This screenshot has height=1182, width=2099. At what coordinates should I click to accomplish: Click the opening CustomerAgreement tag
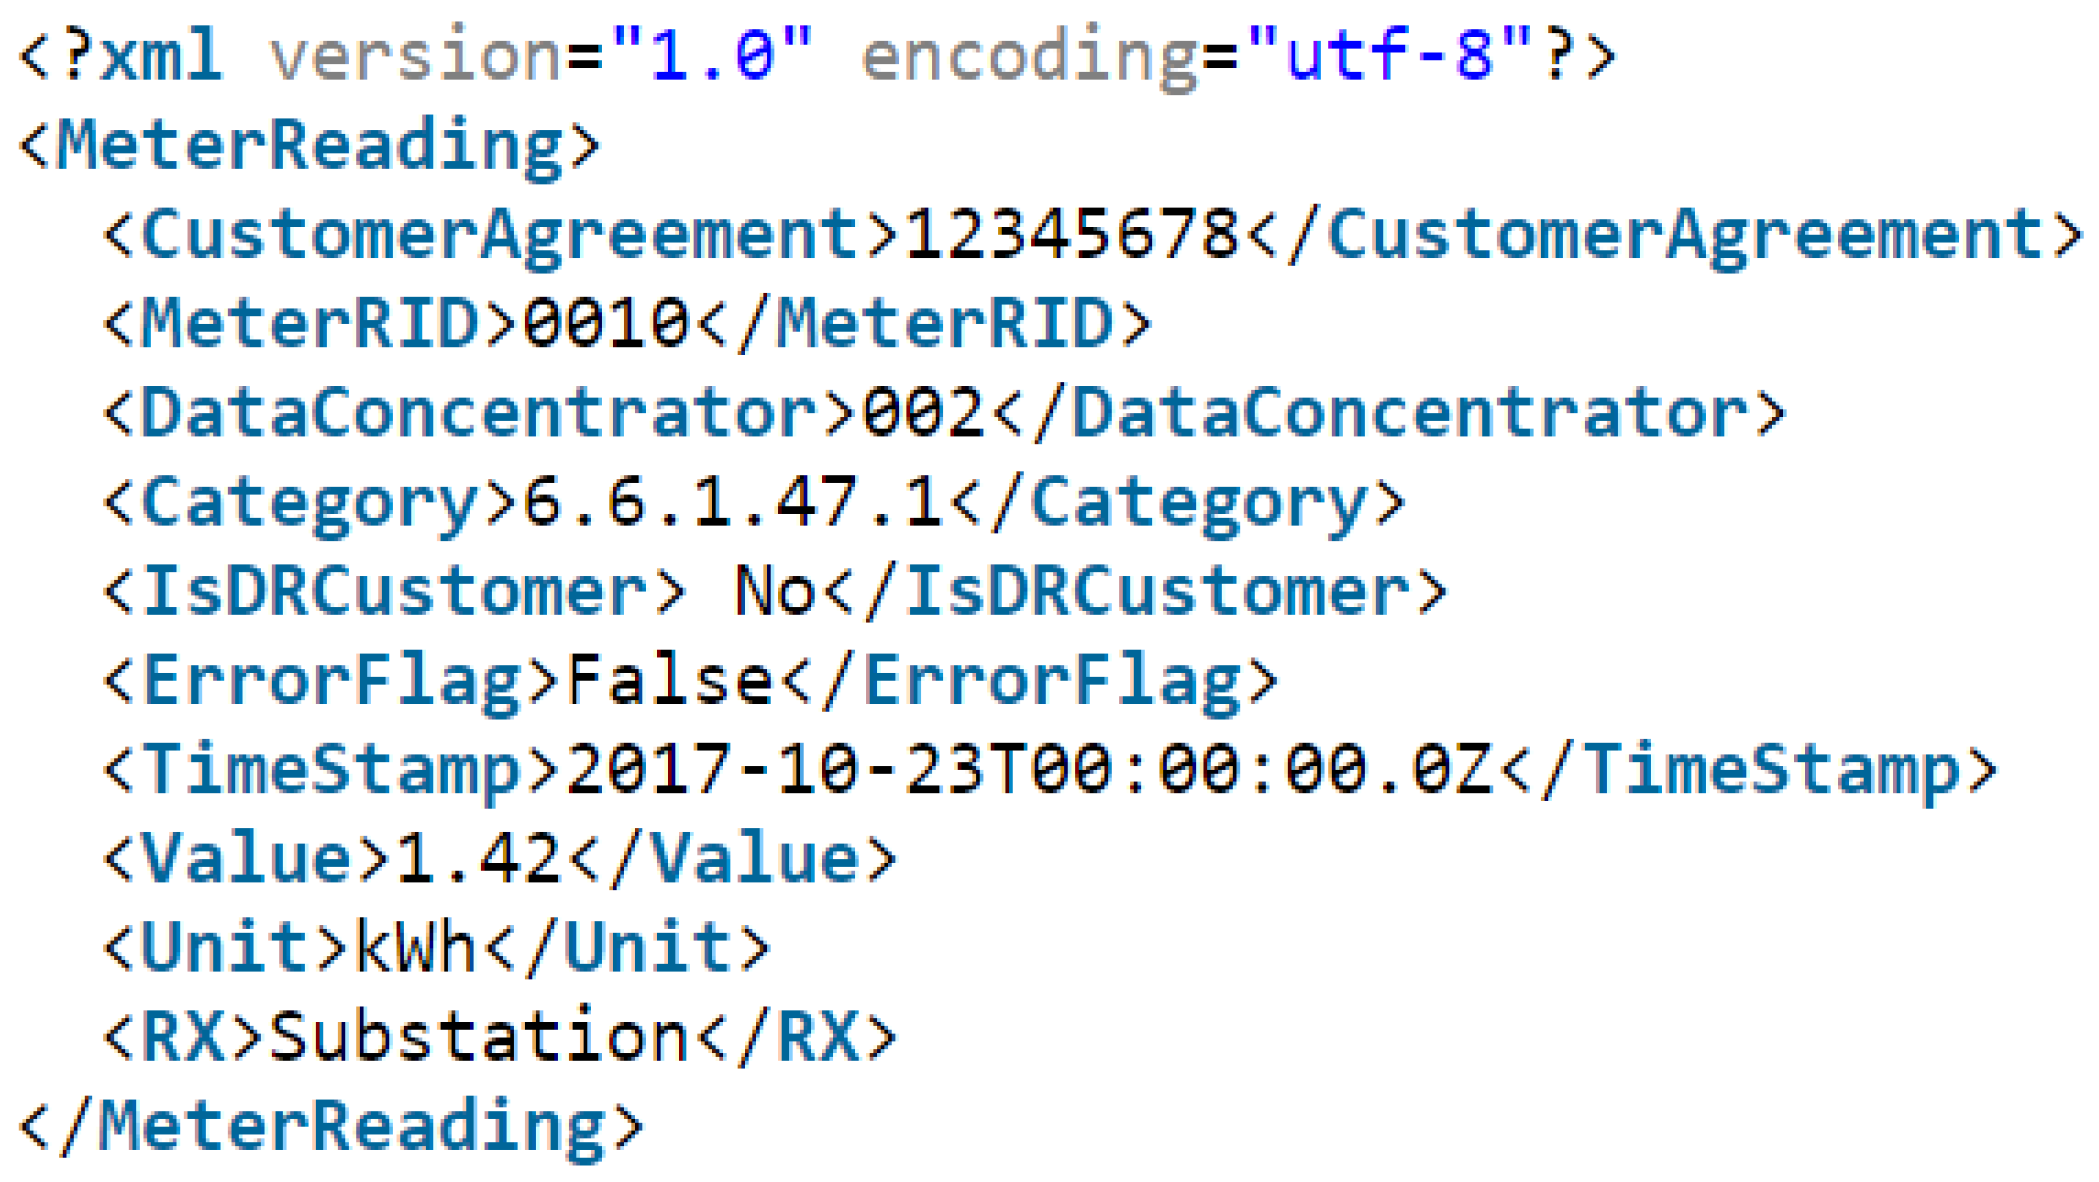pyautogui.click(x=500, y=236)
